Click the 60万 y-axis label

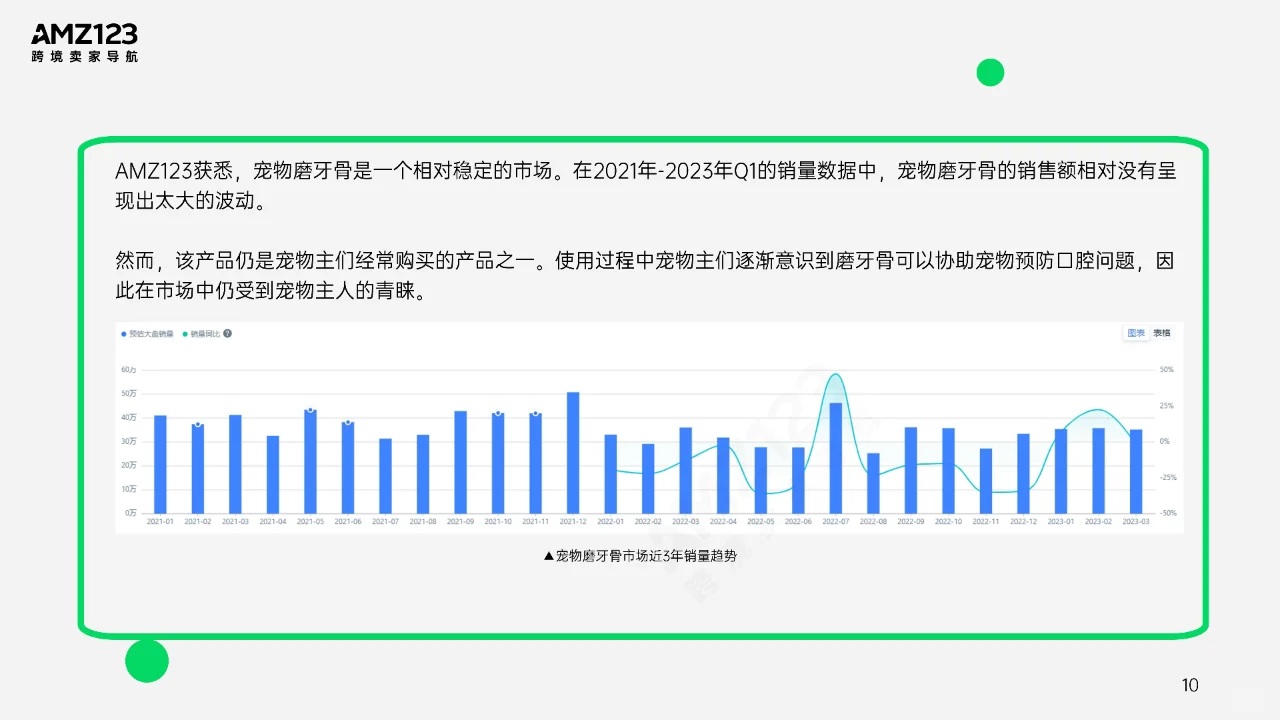pos(128,369)
